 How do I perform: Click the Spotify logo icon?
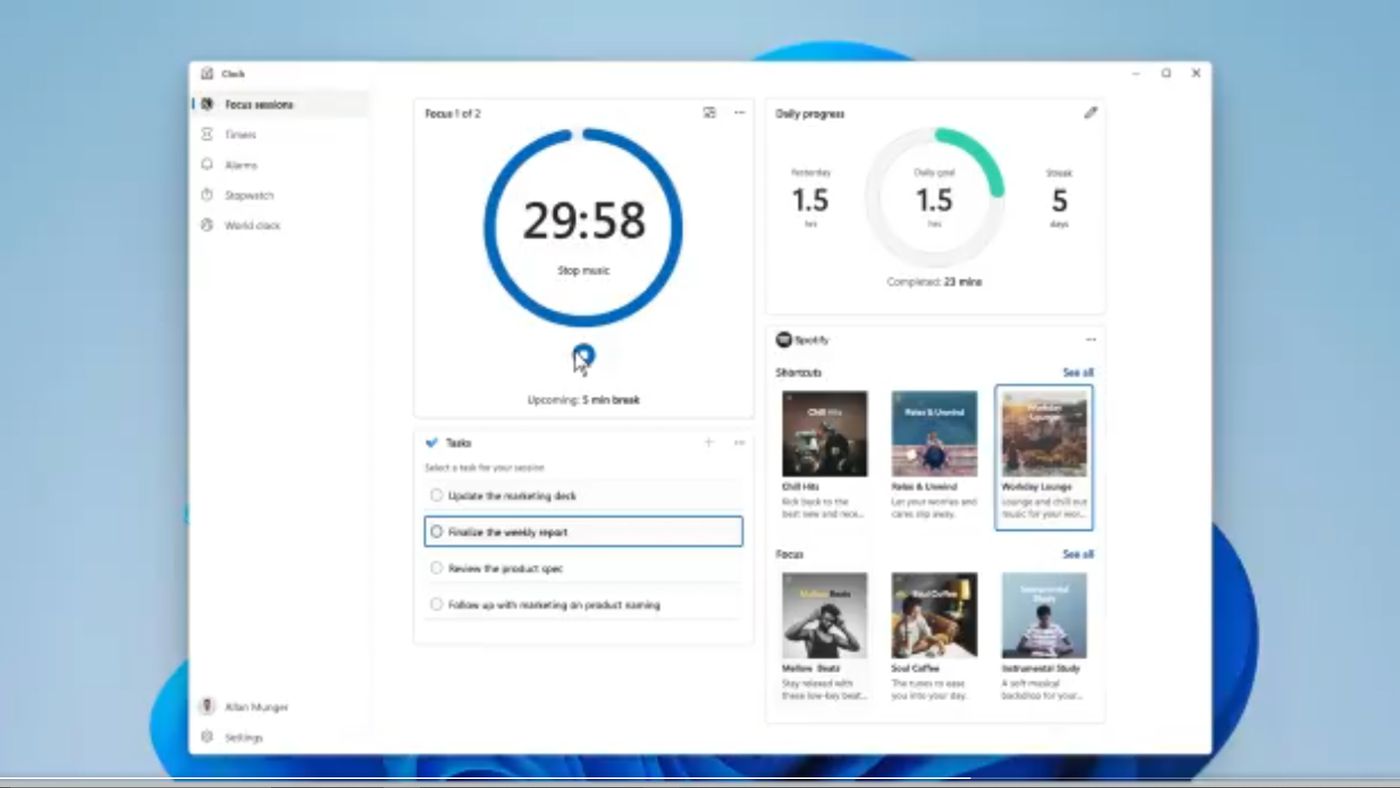click(x=782, y=339)
